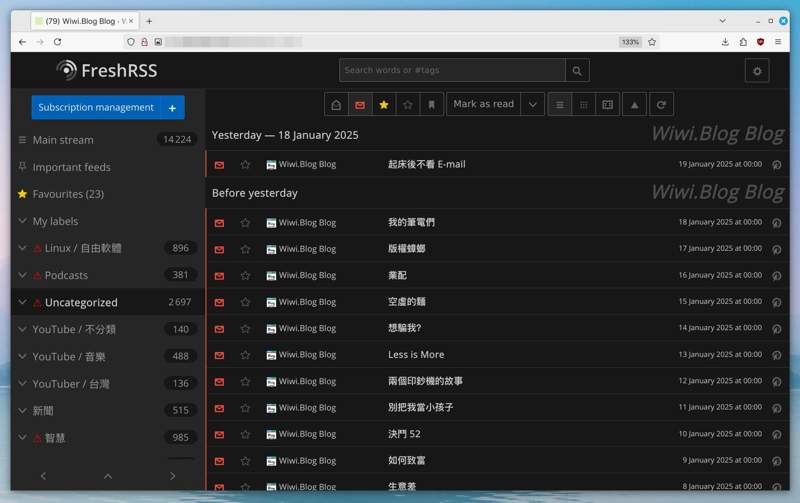
Task: Open Mark as read dropdown arrow
Action: [x=533, y=105]
